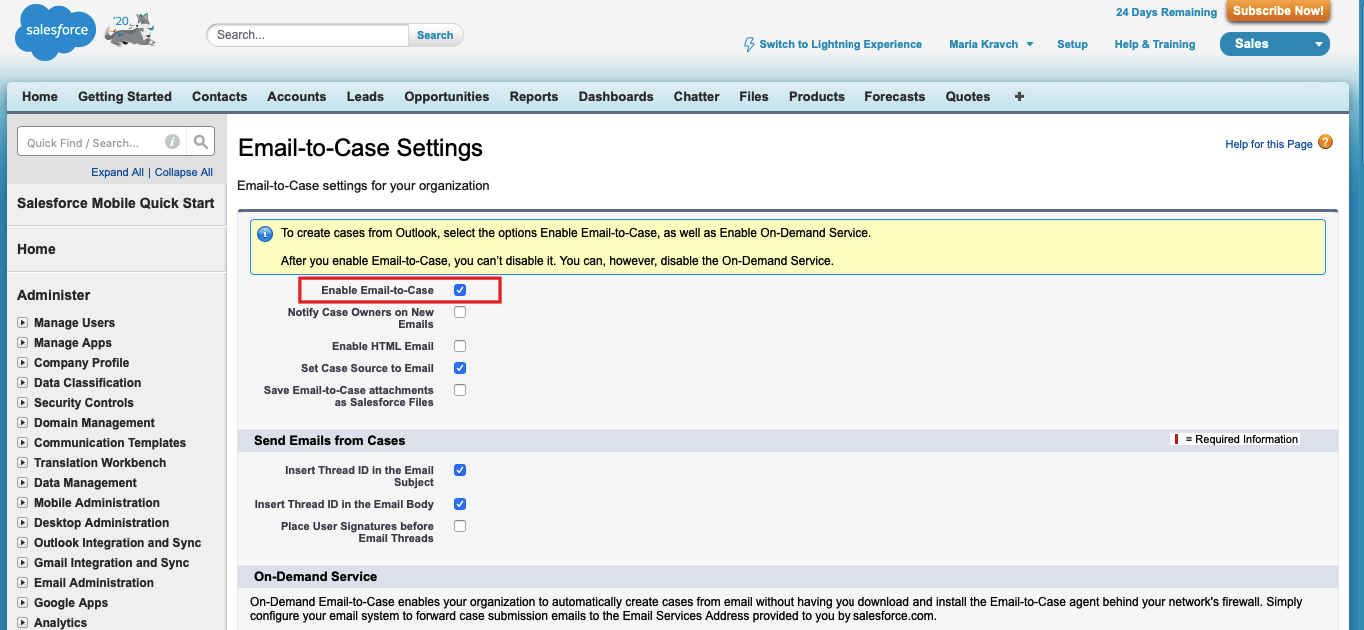The height and width of the screenshot is (630, 1364).
Task: Open the Dashboards tab
Action: click(x=616, y=97)
